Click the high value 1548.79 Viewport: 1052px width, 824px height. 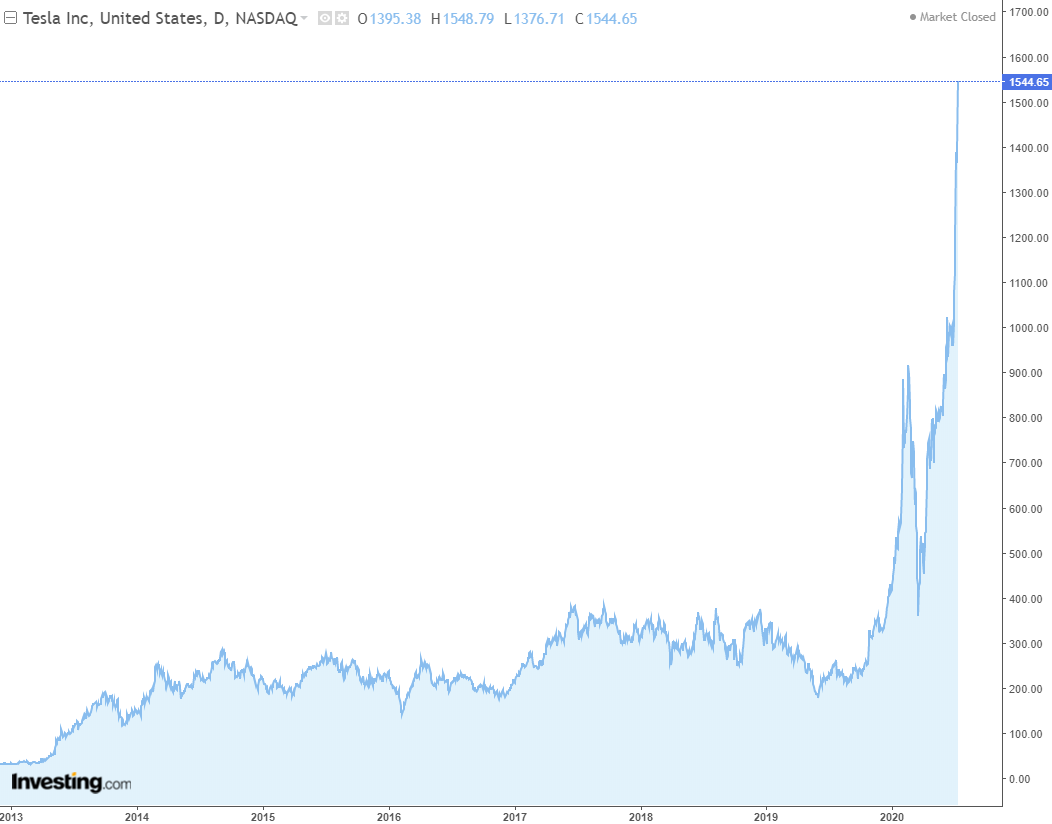(x=468, y=19)
